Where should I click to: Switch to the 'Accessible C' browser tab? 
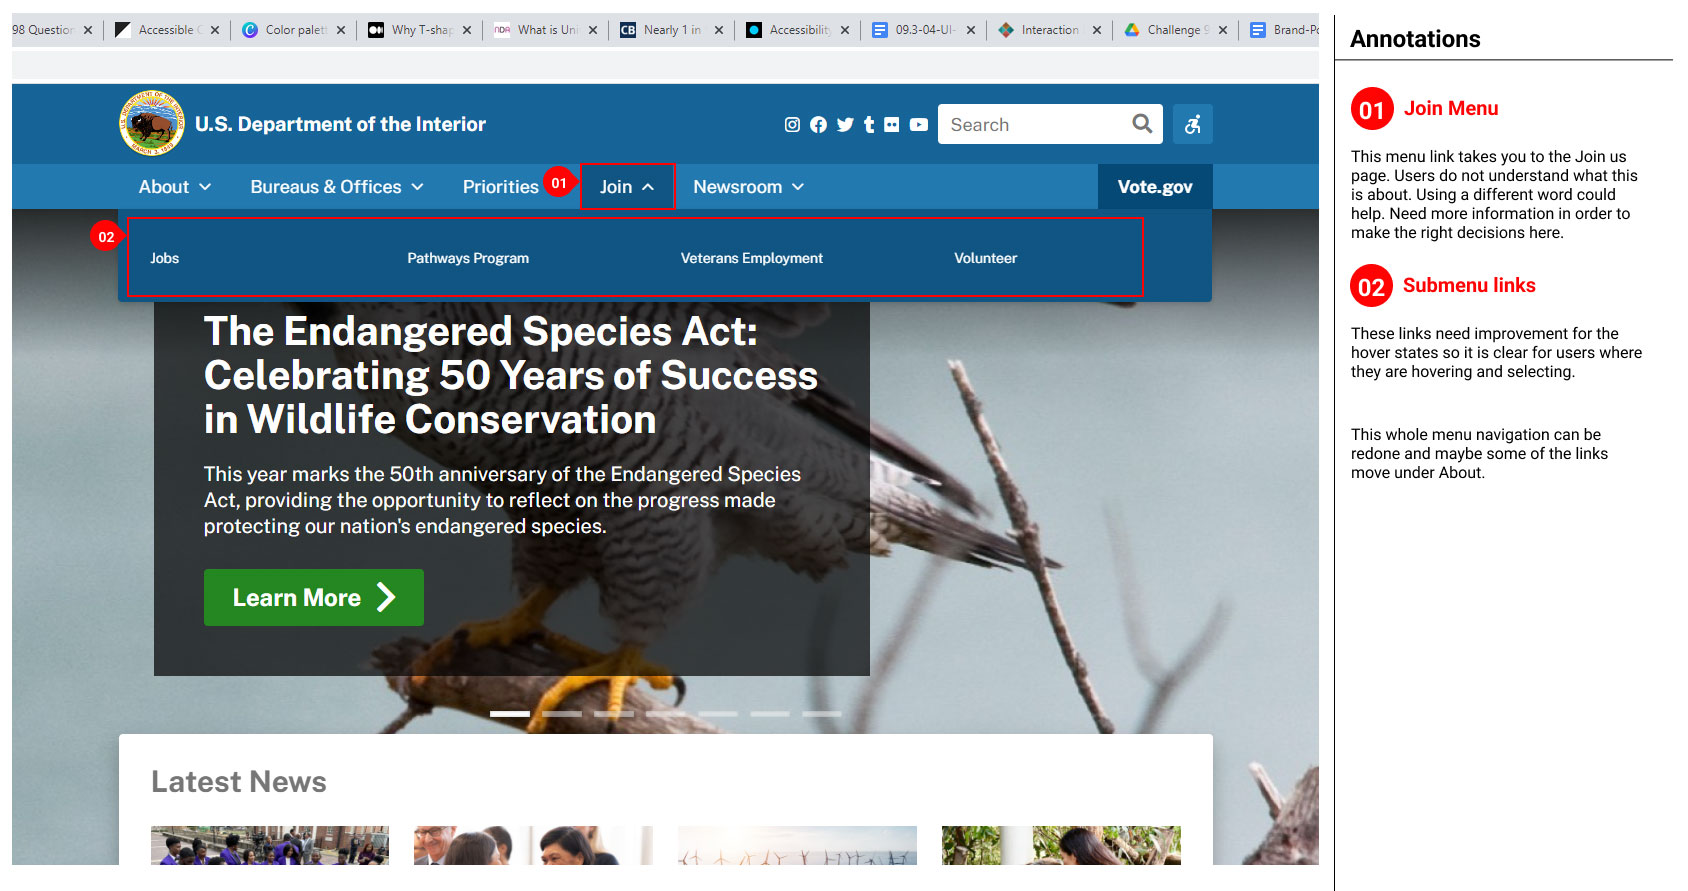[166, 30]
